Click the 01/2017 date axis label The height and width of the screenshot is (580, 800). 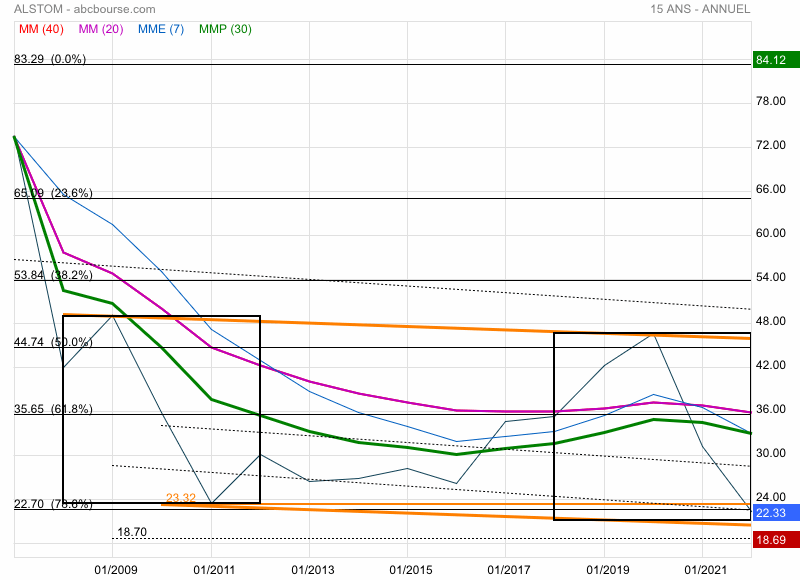pyautogui.click(x=509, y=570)
